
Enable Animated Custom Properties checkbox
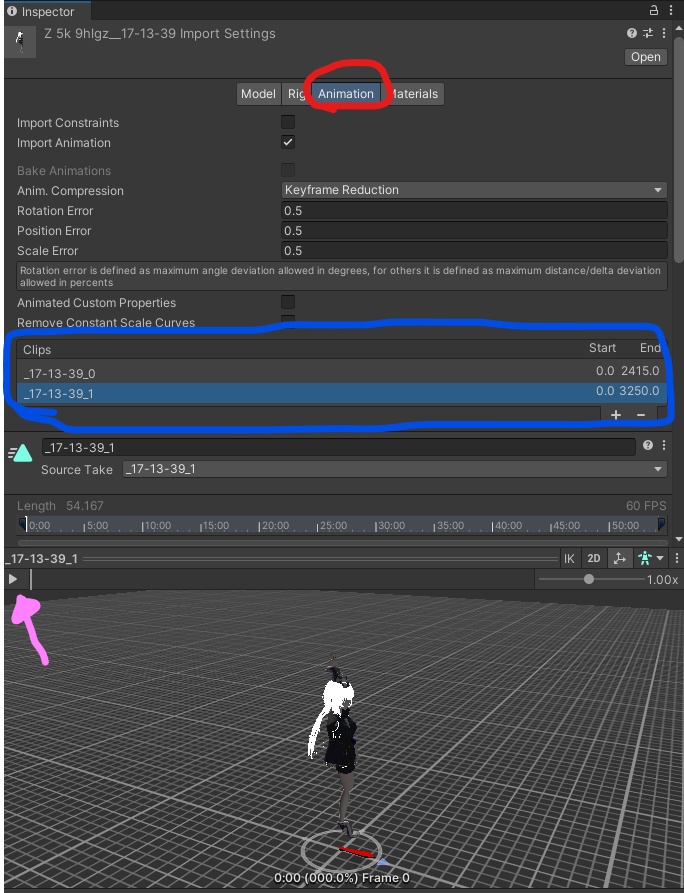pyautogui.click(x=288, y=302)
